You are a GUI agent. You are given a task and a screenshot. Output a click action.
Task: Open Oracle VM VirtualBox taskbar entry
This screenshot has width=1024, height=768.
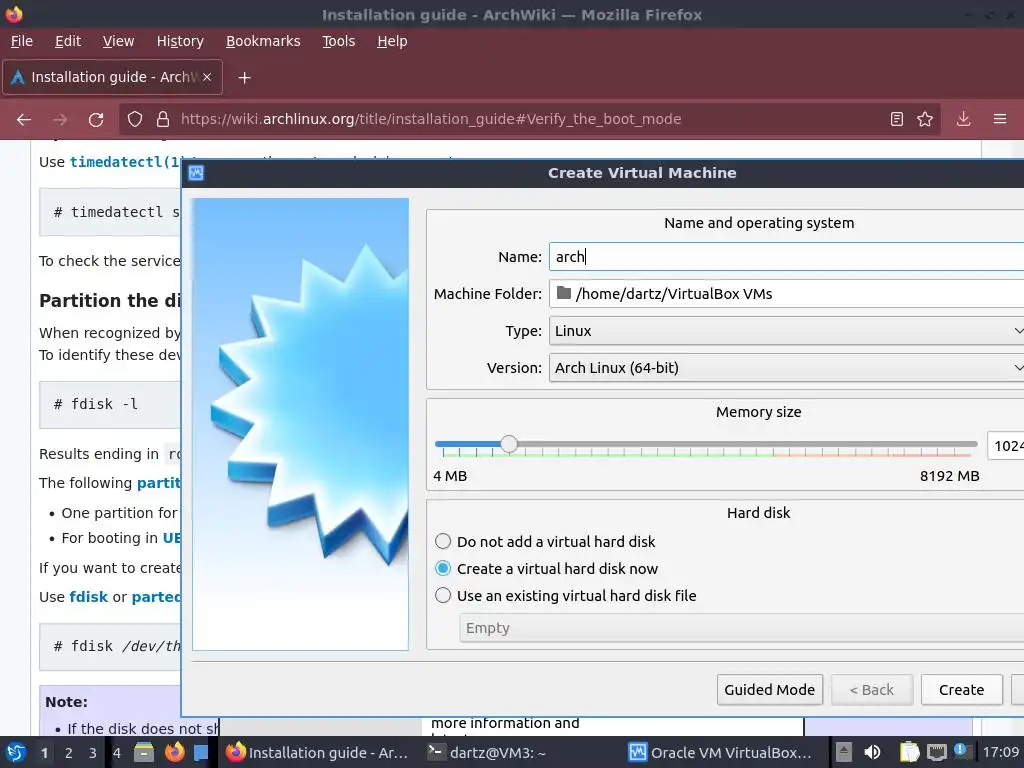(x=722, y=752)
